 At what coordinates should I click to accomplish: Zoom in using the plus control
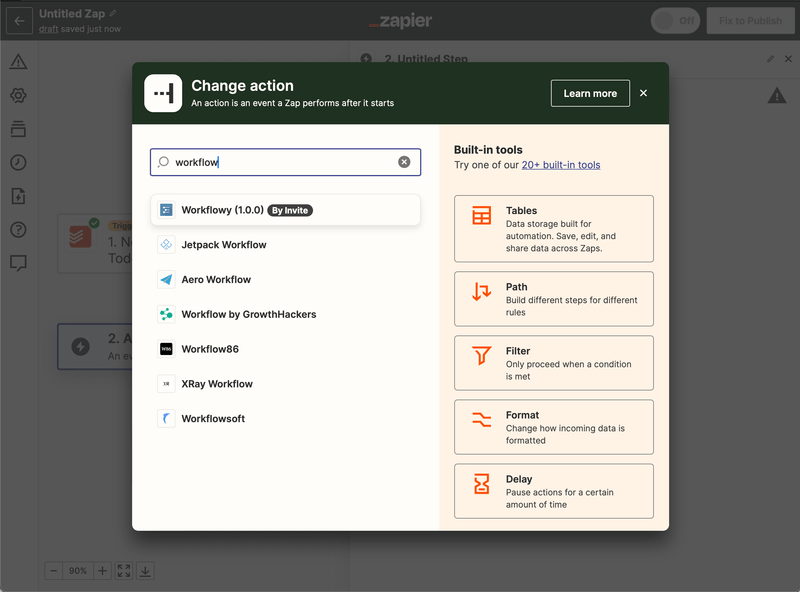pyautogui.click(x=102, y=570)
